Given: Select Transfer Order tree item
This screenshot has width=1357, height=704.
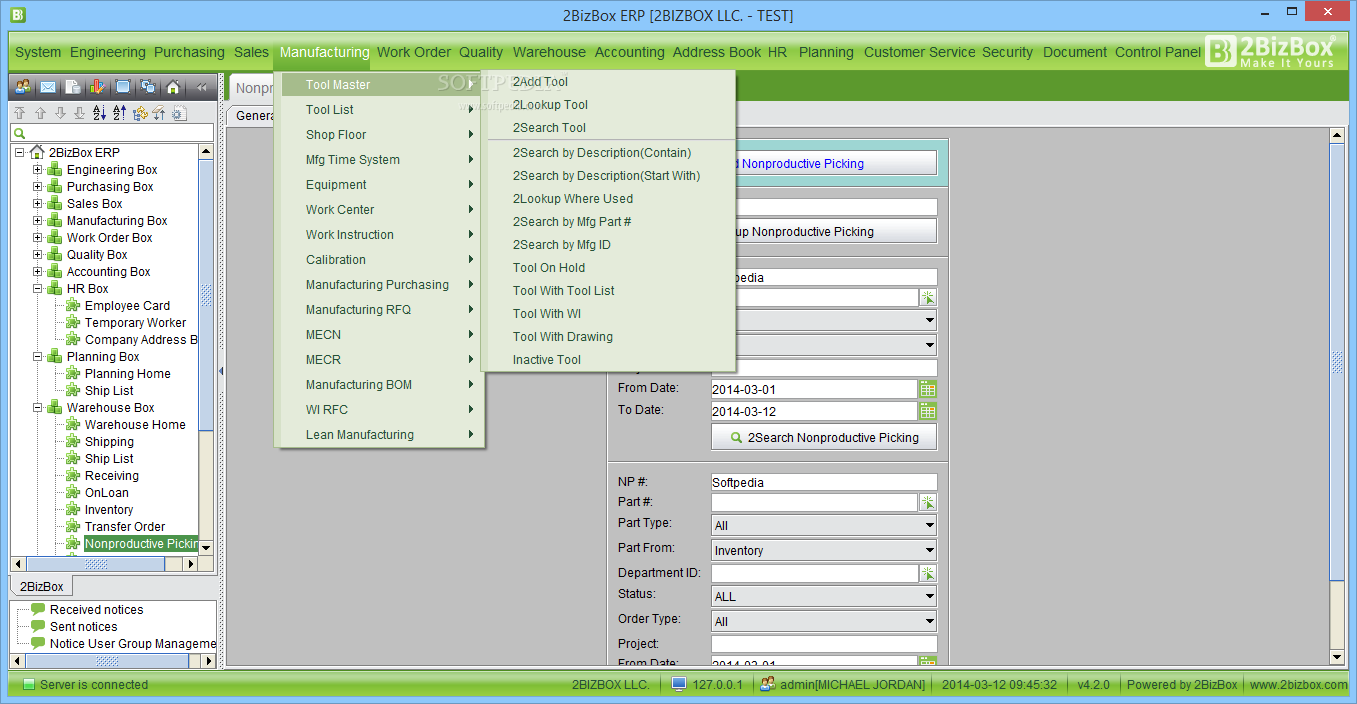Looking at the screenshot, I should (x=125, y=527).
